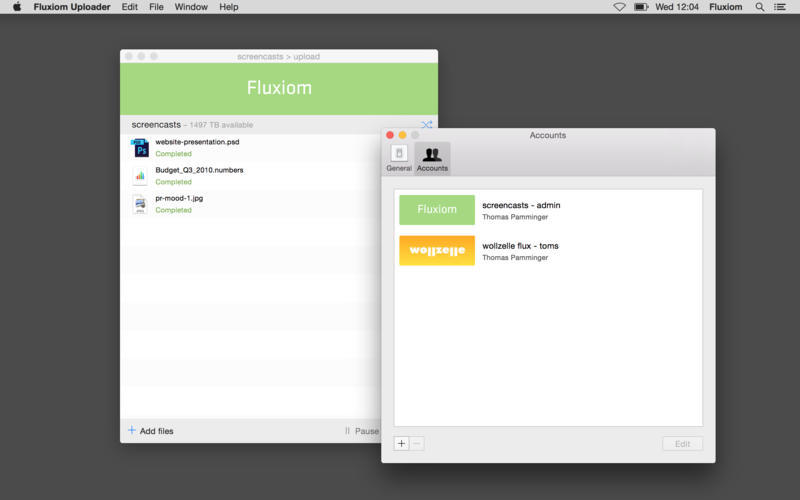Image resolution: width=800 pixels, height=500 pixels.
Task: Click the Fluxiom user name in the menu bar
Action: pos(726,7)
